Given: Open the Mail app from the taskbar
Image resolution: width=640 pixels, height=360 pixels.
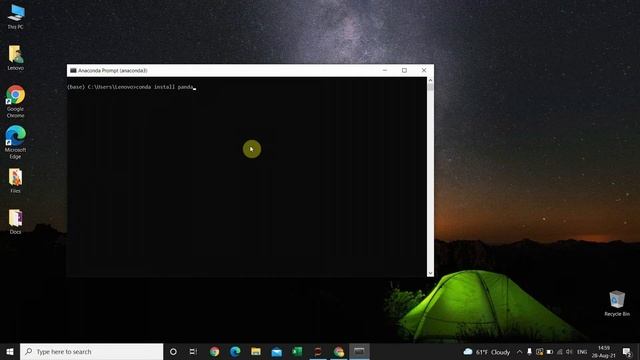Looking at the screenshot, I should tap(277, 351).
